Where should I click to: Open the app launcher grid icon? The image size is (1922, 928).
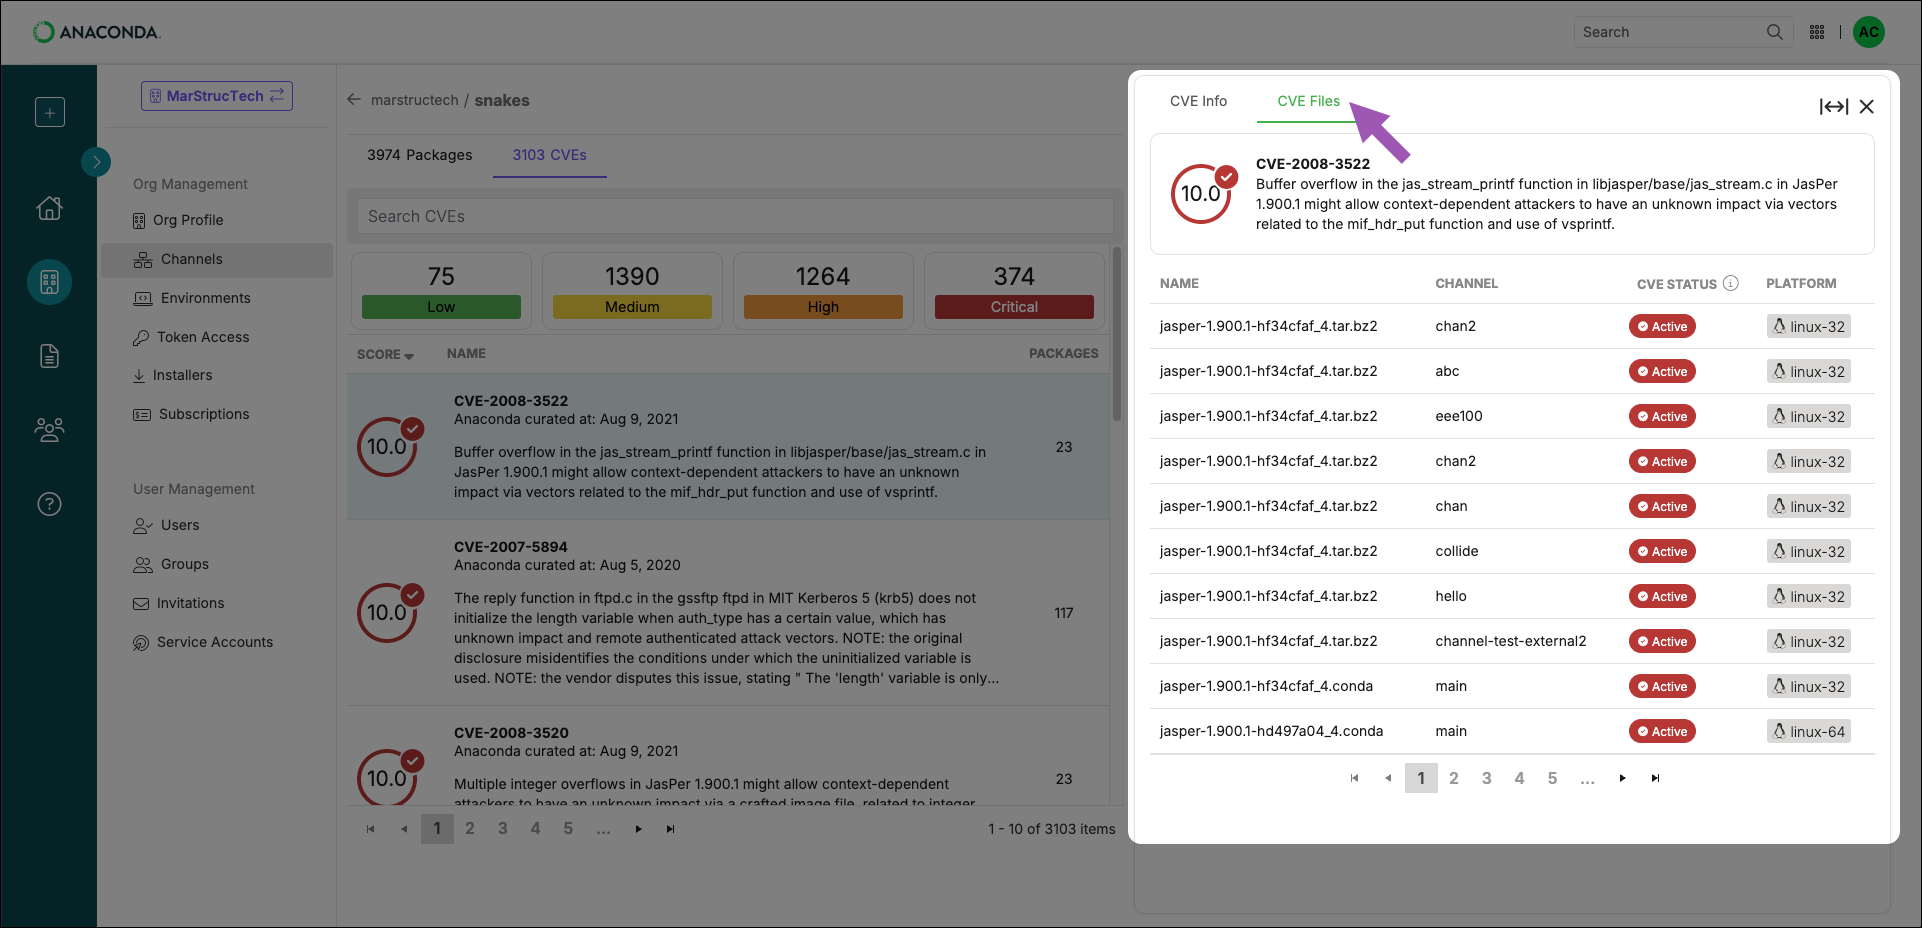click(x=1817, y=32)
